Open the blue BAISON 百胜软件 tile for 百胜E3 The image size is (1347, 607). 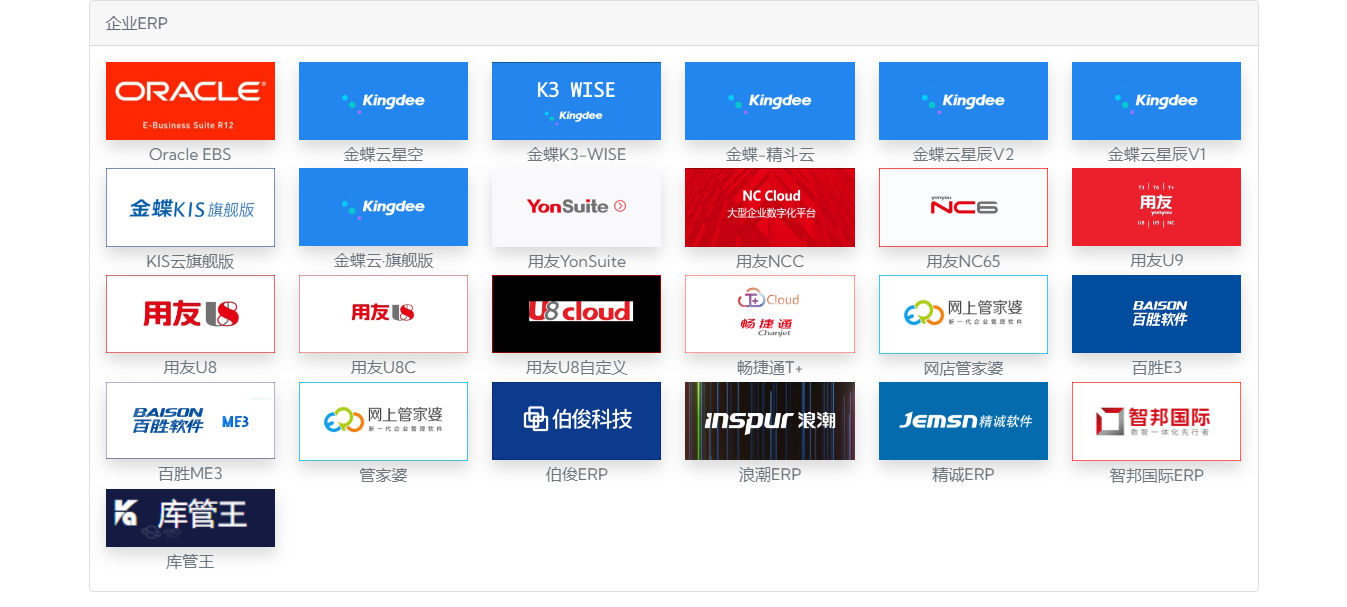click(1156, 314)
